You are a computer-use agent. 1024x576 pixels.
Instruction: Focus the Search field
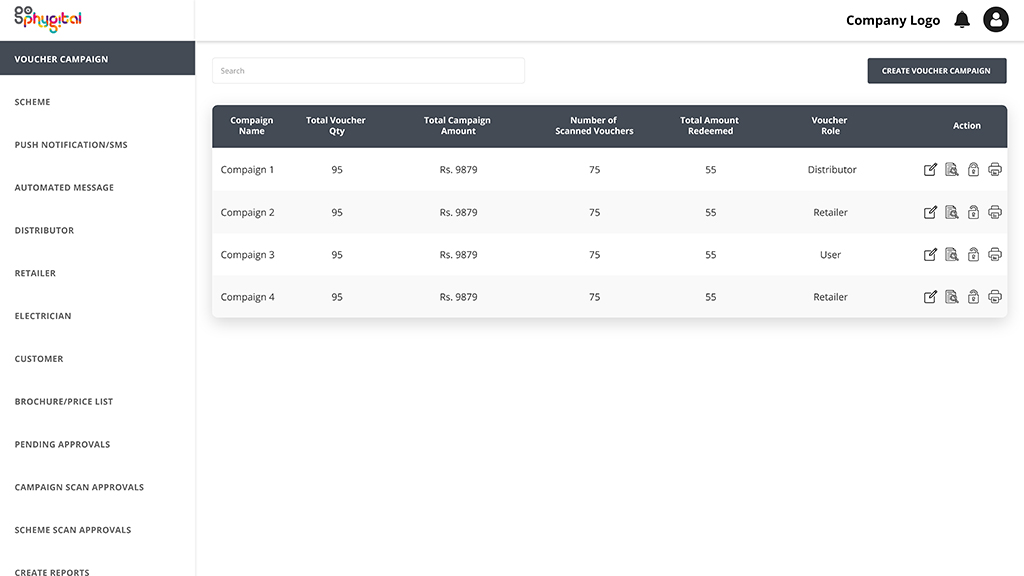(x=368, y=71)
